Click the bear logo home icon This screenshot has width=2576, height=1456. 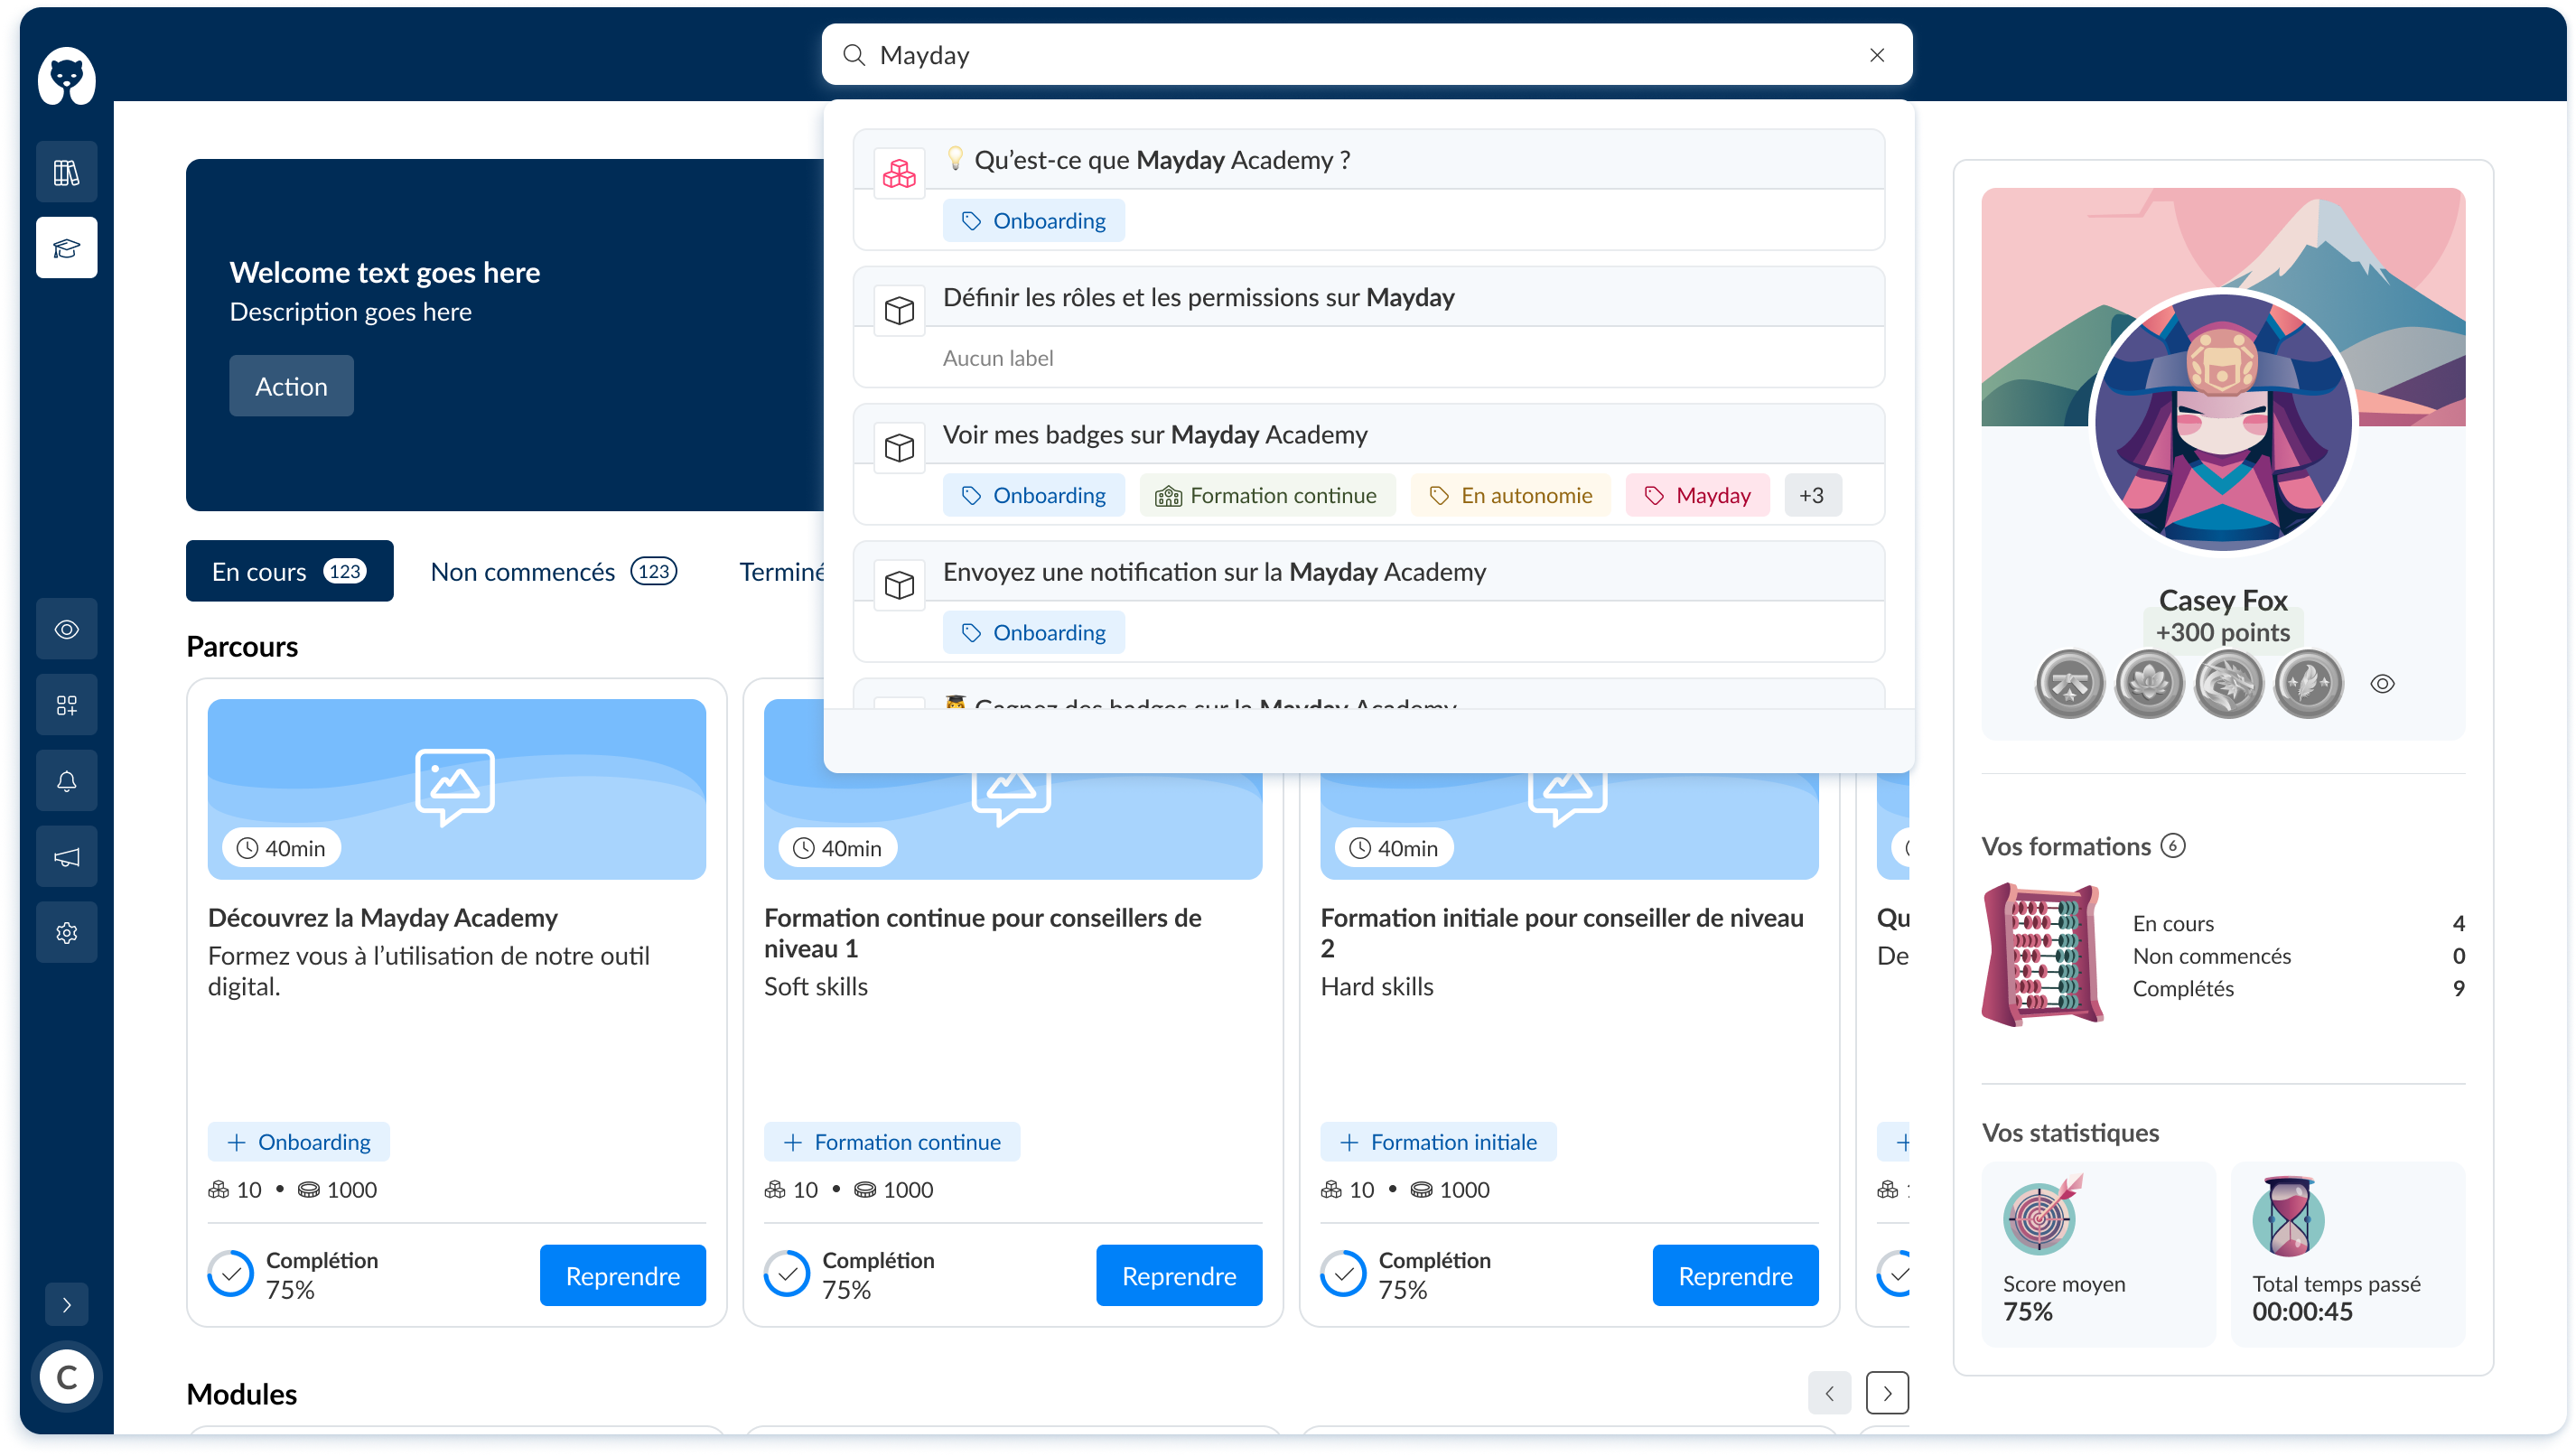point(66,76)
